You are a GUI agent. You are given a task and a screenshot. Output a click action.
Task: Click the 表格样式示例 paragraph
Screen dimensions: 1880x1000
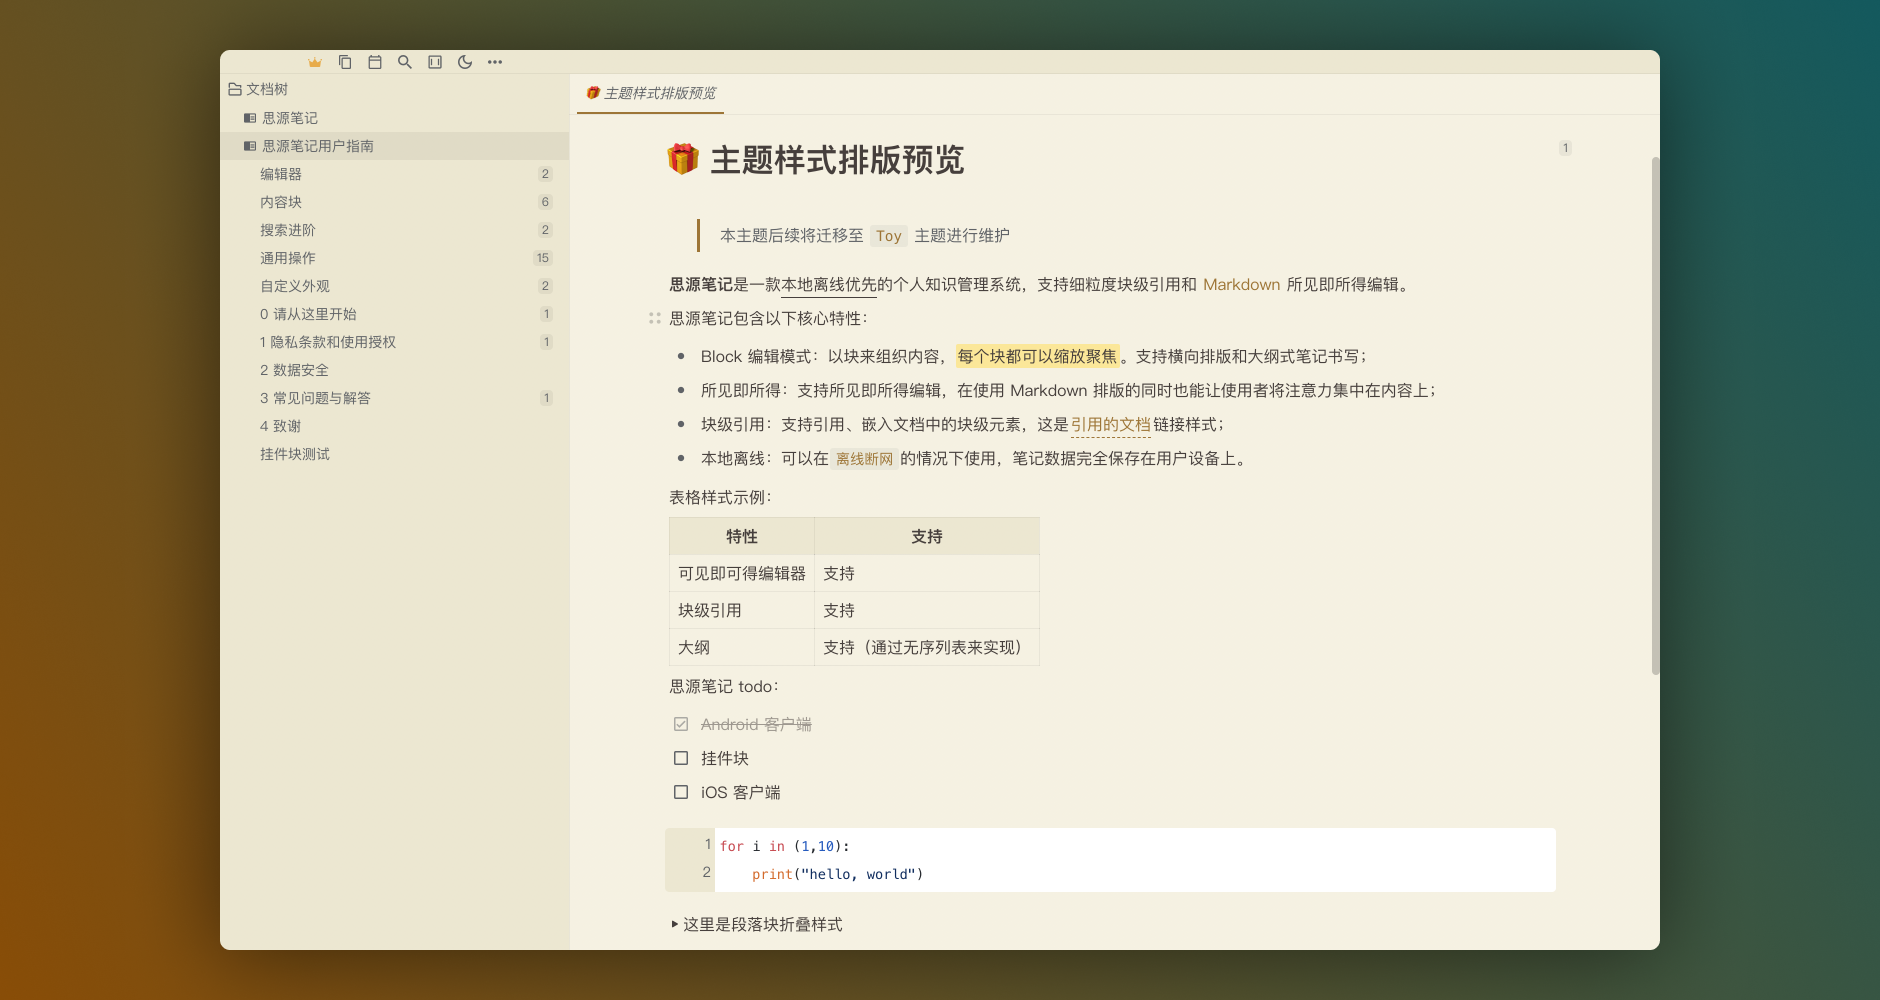[x=721, y=498]
